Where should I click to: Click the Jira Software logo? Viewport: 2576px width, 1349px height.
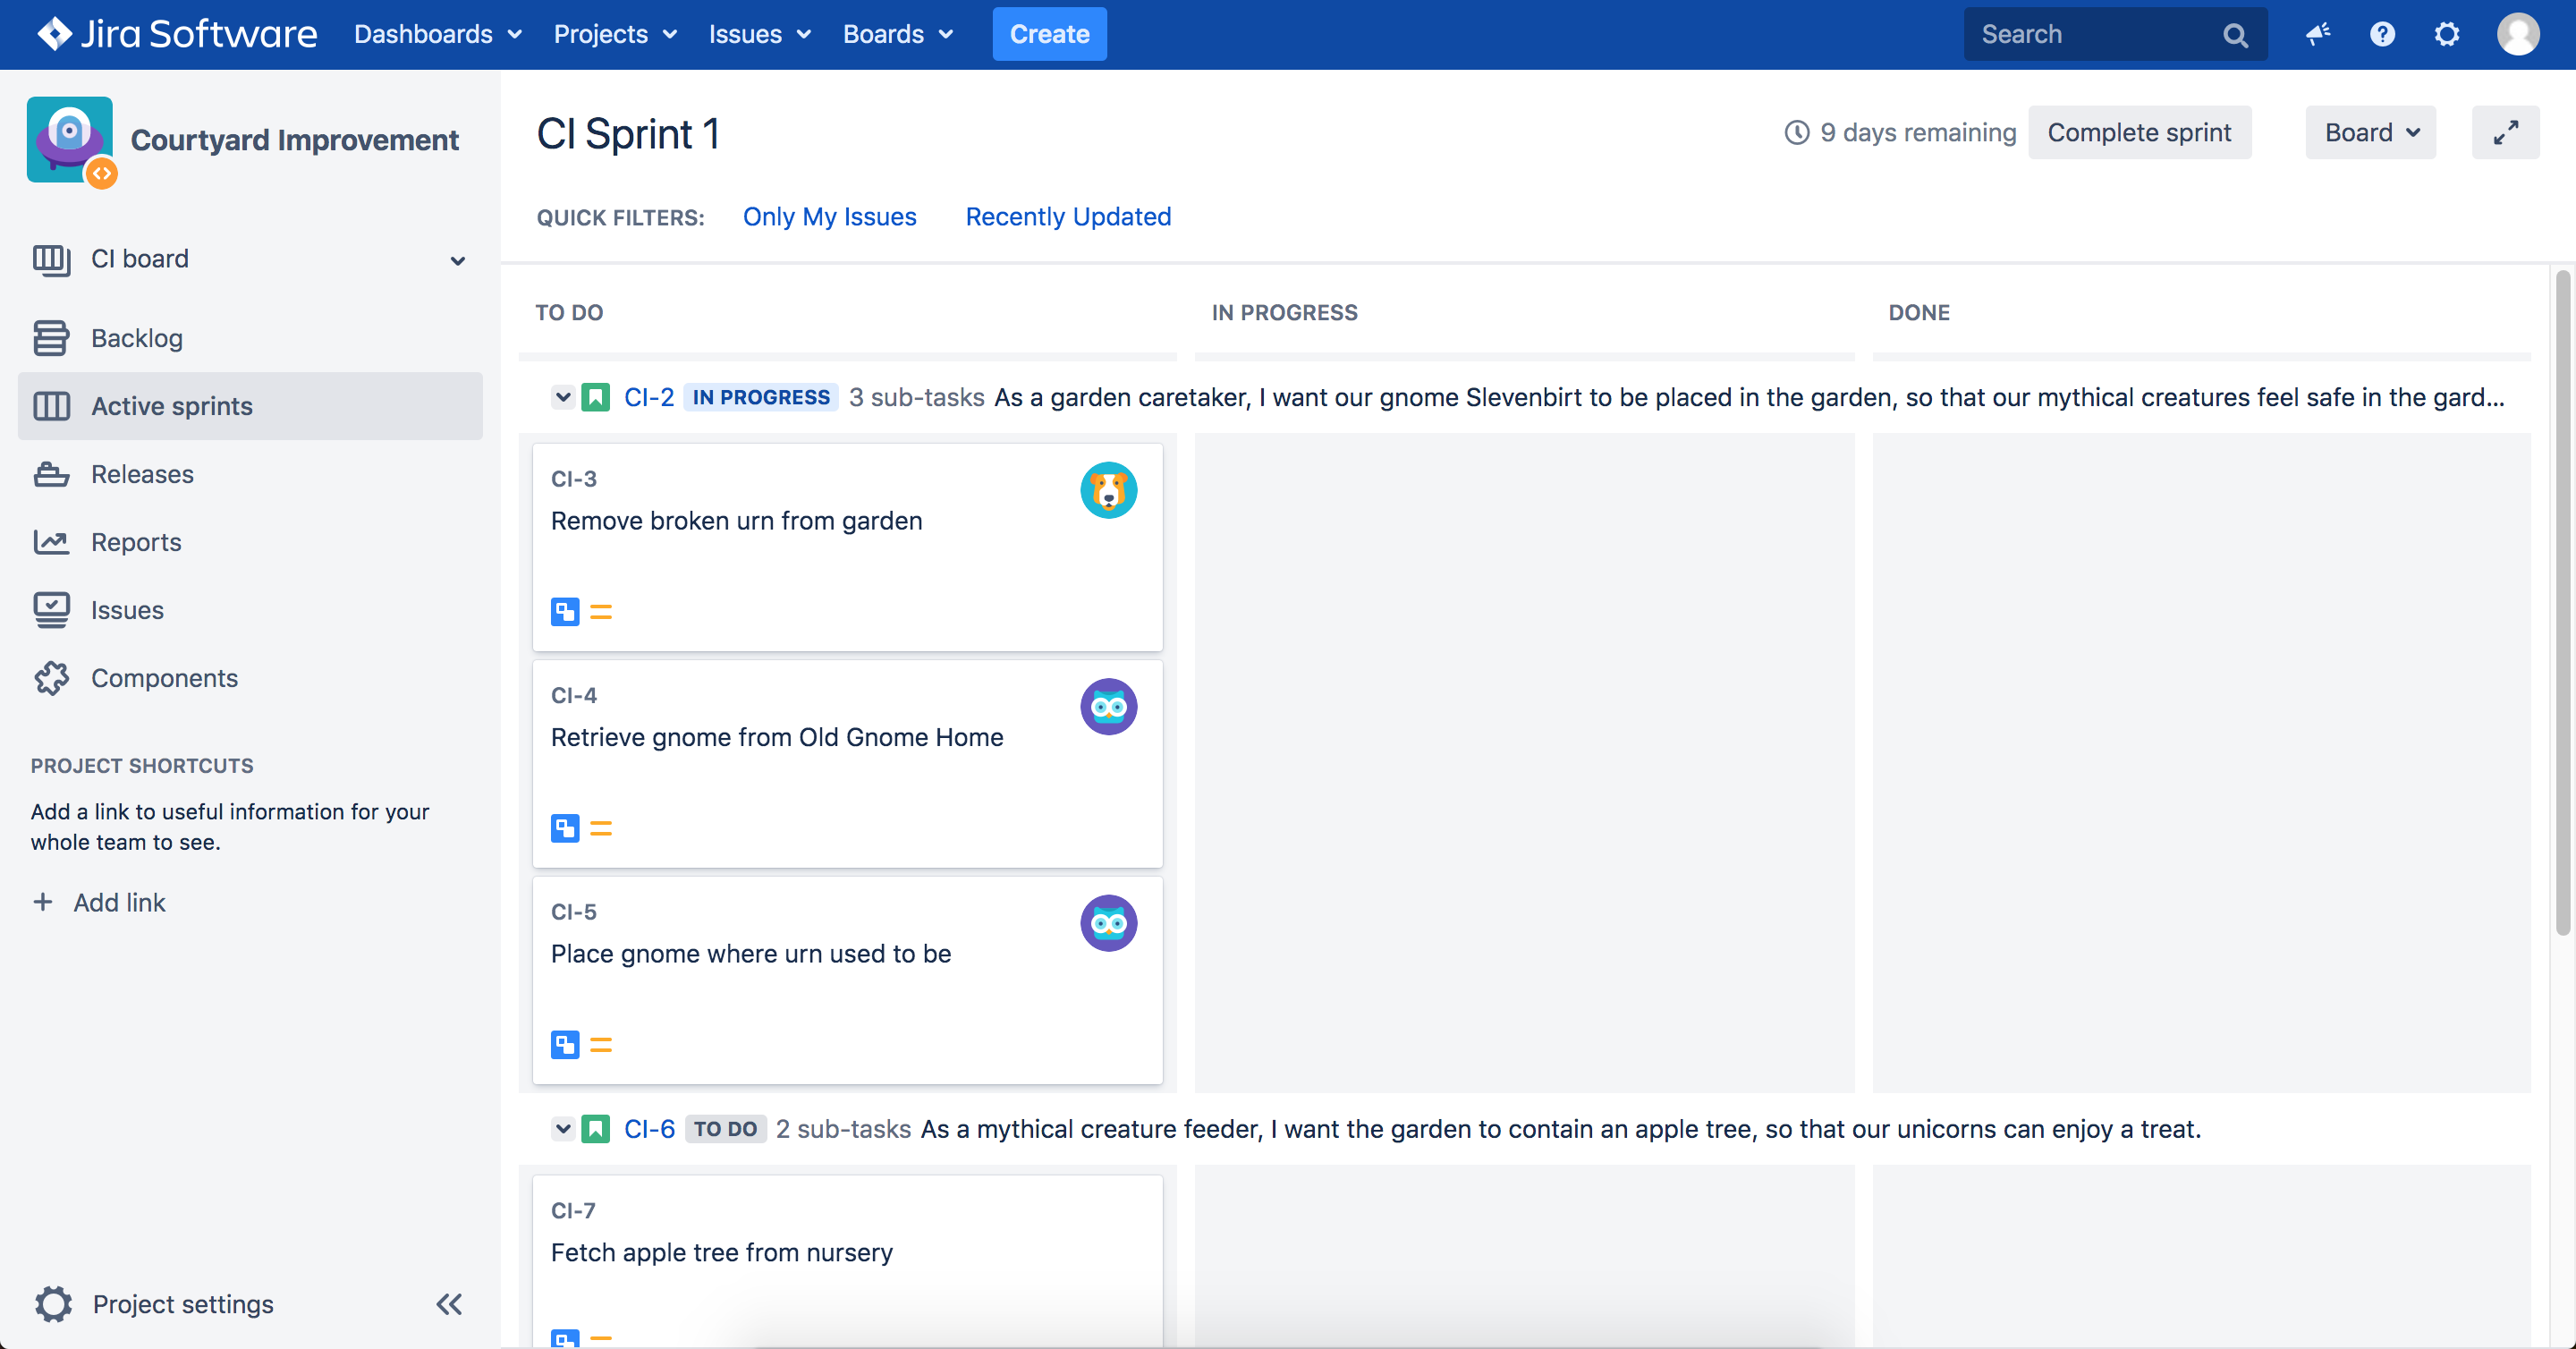pyautogui.click(x=178, y=34)
